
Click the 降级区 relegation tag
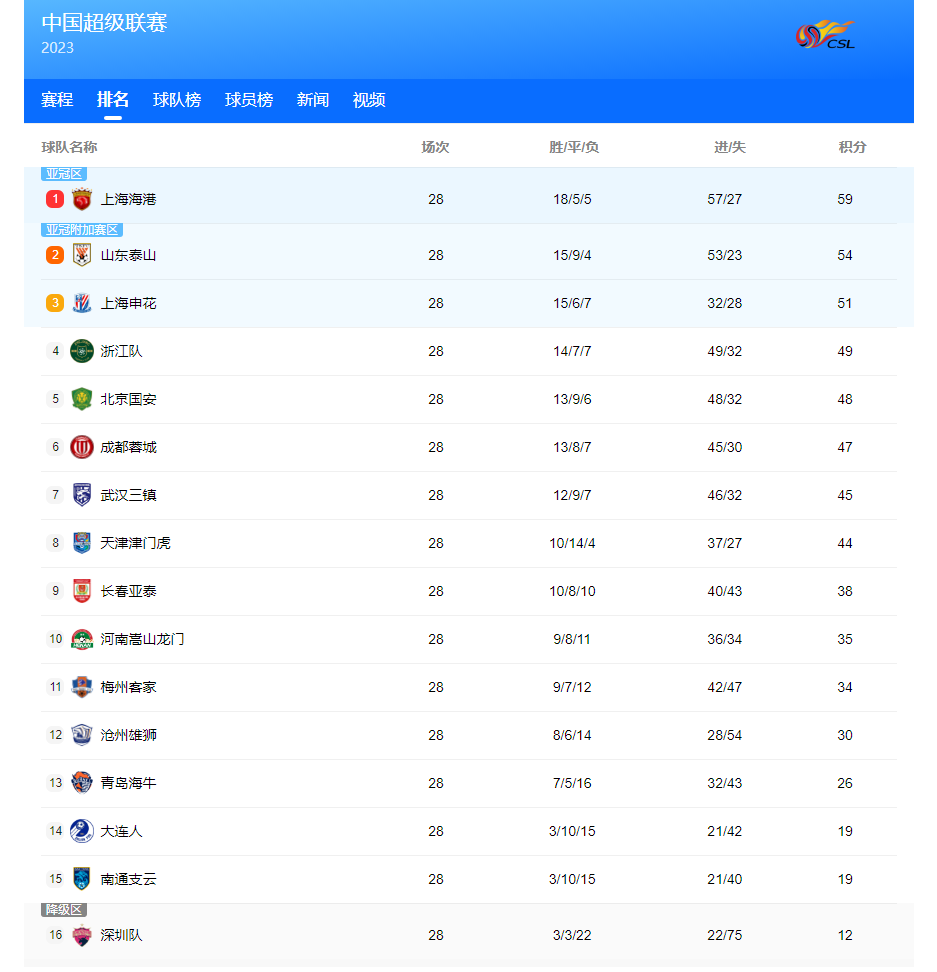click(x=64, y=909)
